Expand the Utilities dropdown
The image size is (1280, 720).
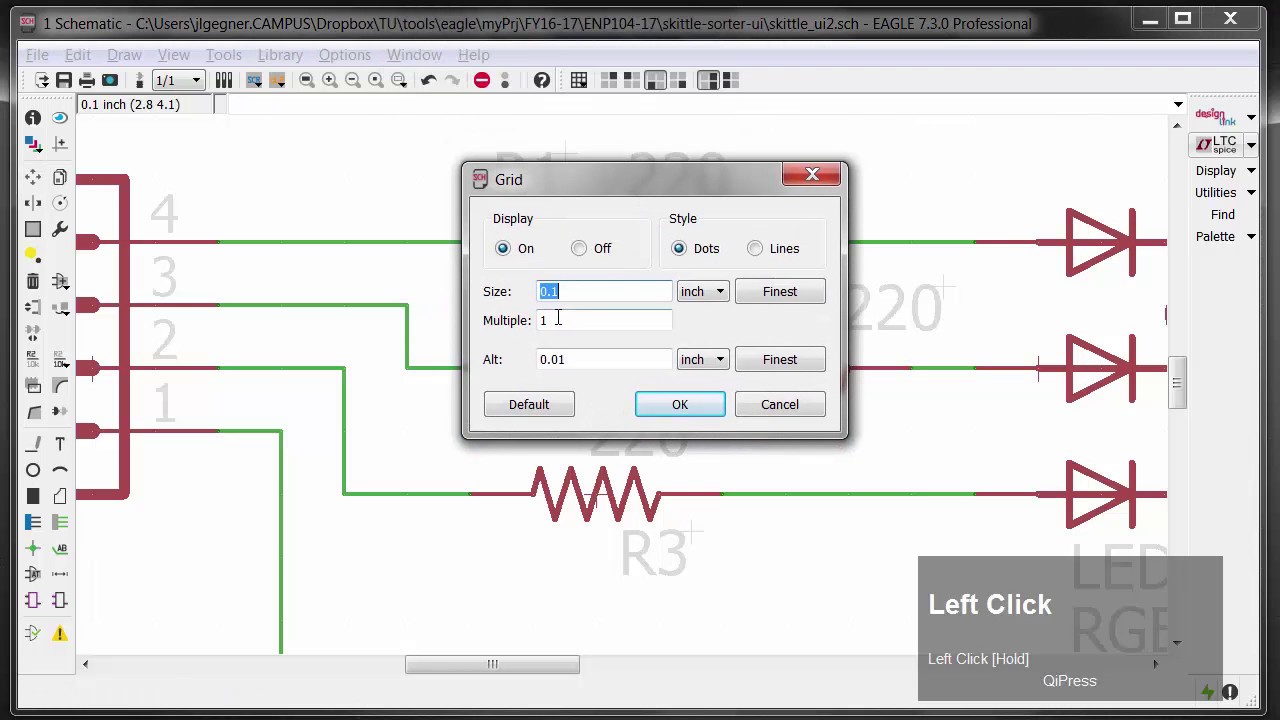click(1250, 193)
